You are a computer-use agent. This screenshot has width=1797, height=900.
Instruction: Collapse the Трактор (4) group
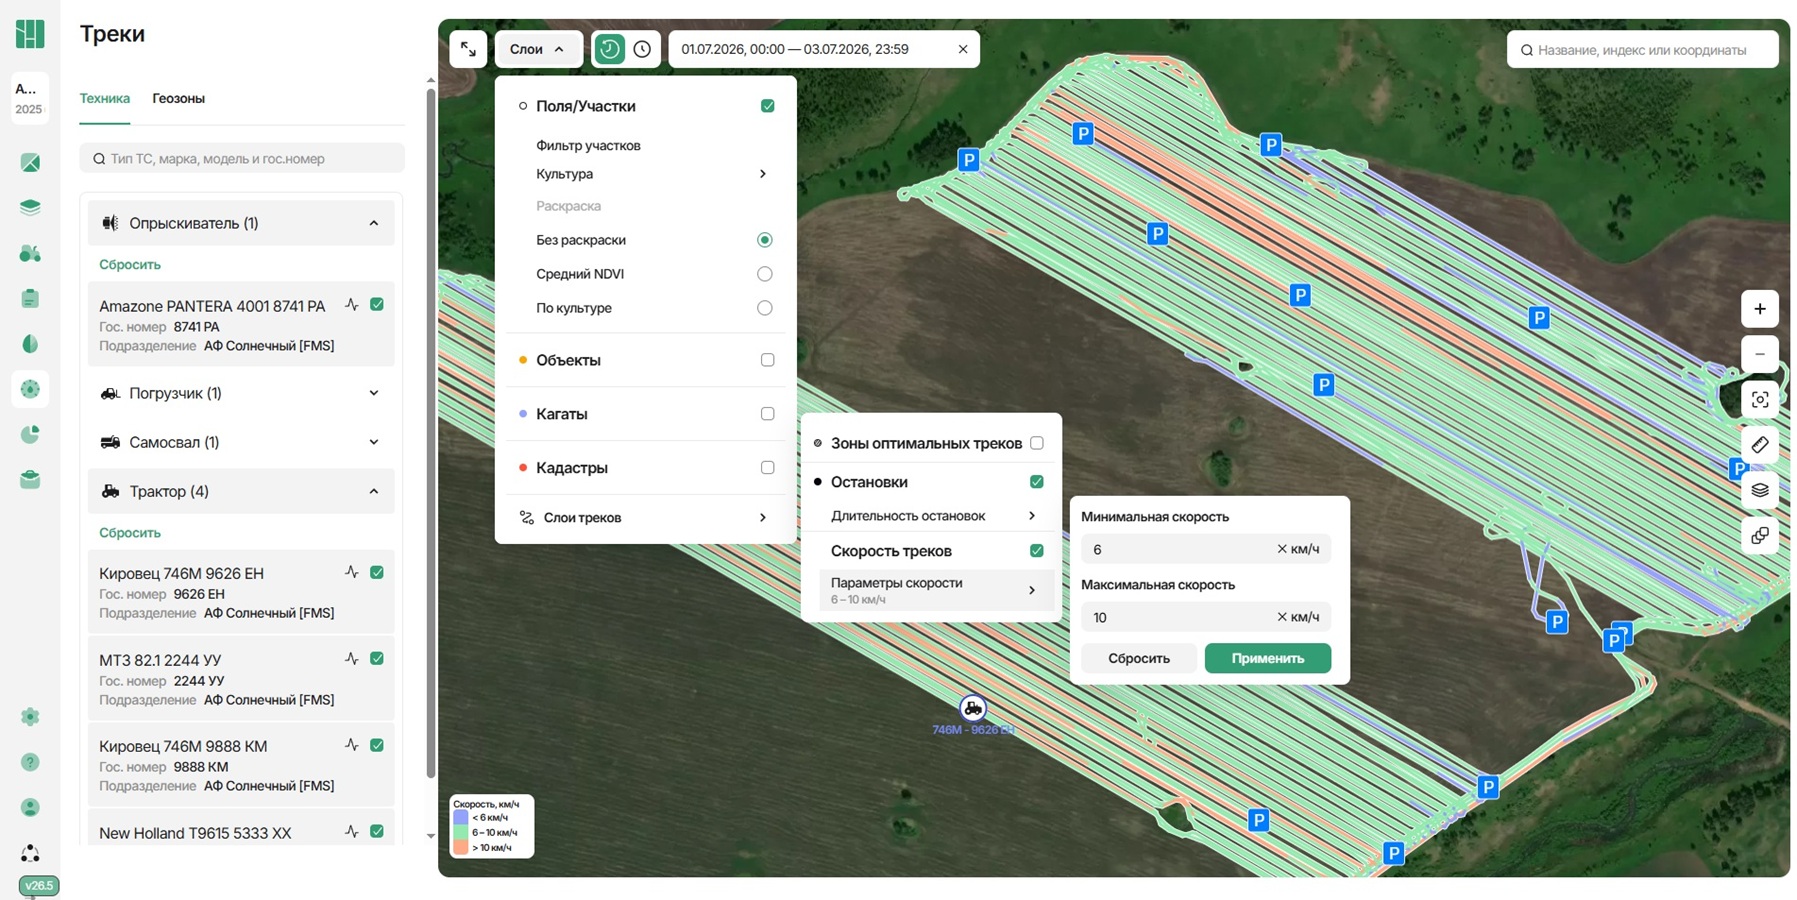pos(241,491)
